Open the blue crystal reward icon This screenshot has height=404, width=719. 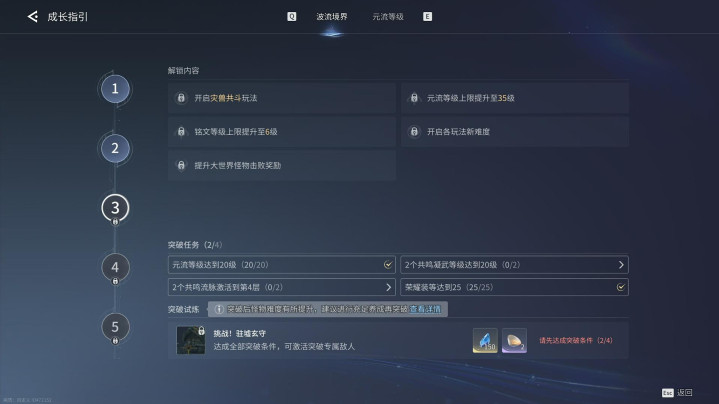point(485,341)
